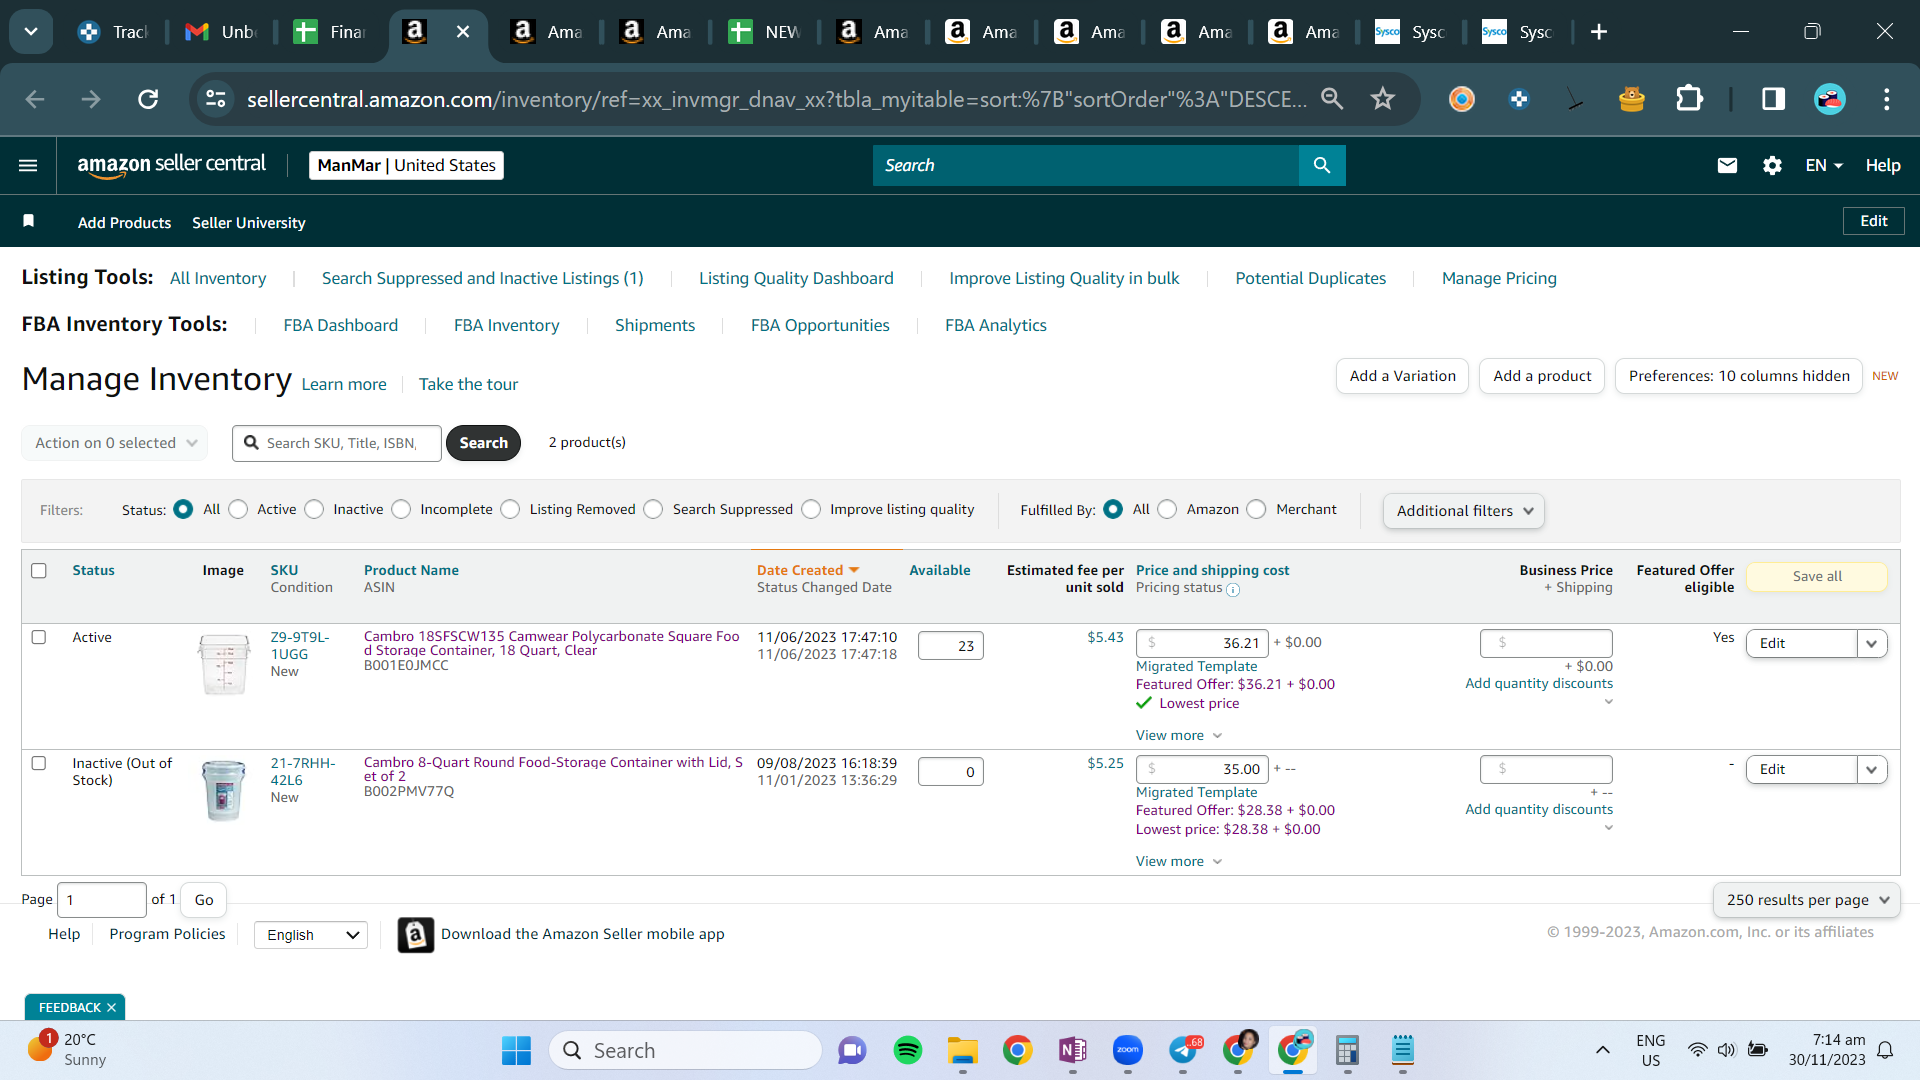Open a new browser tab with the plus icon
The height and width of the screenshot is (1080, 1920).
(x=1599, y=32)
